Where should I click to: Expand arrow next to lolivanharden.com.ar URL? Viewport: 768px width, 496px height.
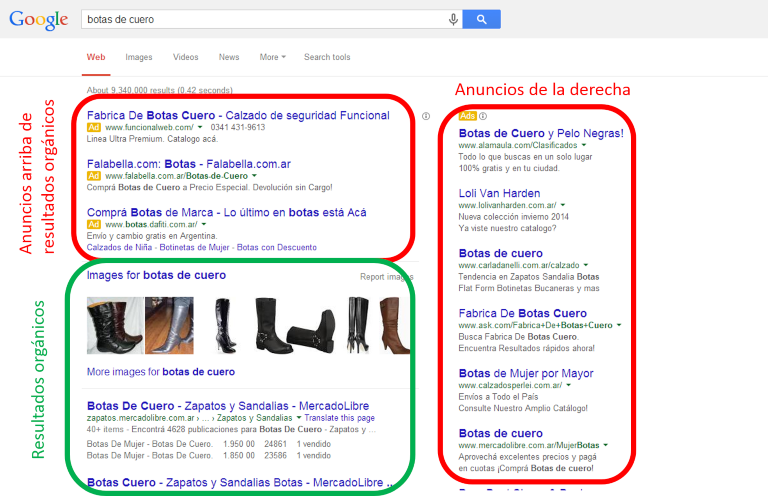[x=563, y=205]
